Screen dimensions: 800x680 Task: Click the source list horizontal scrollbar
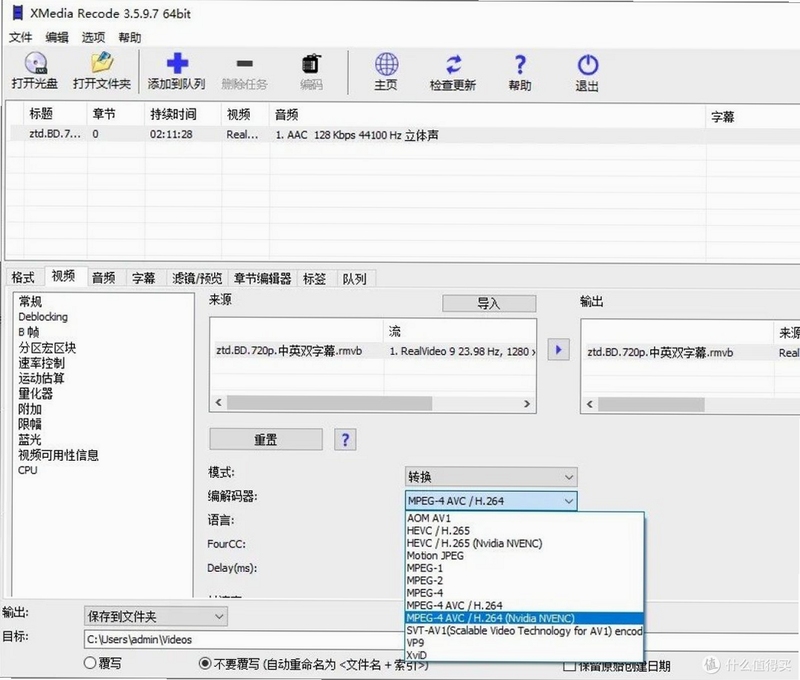pos(330,403)
